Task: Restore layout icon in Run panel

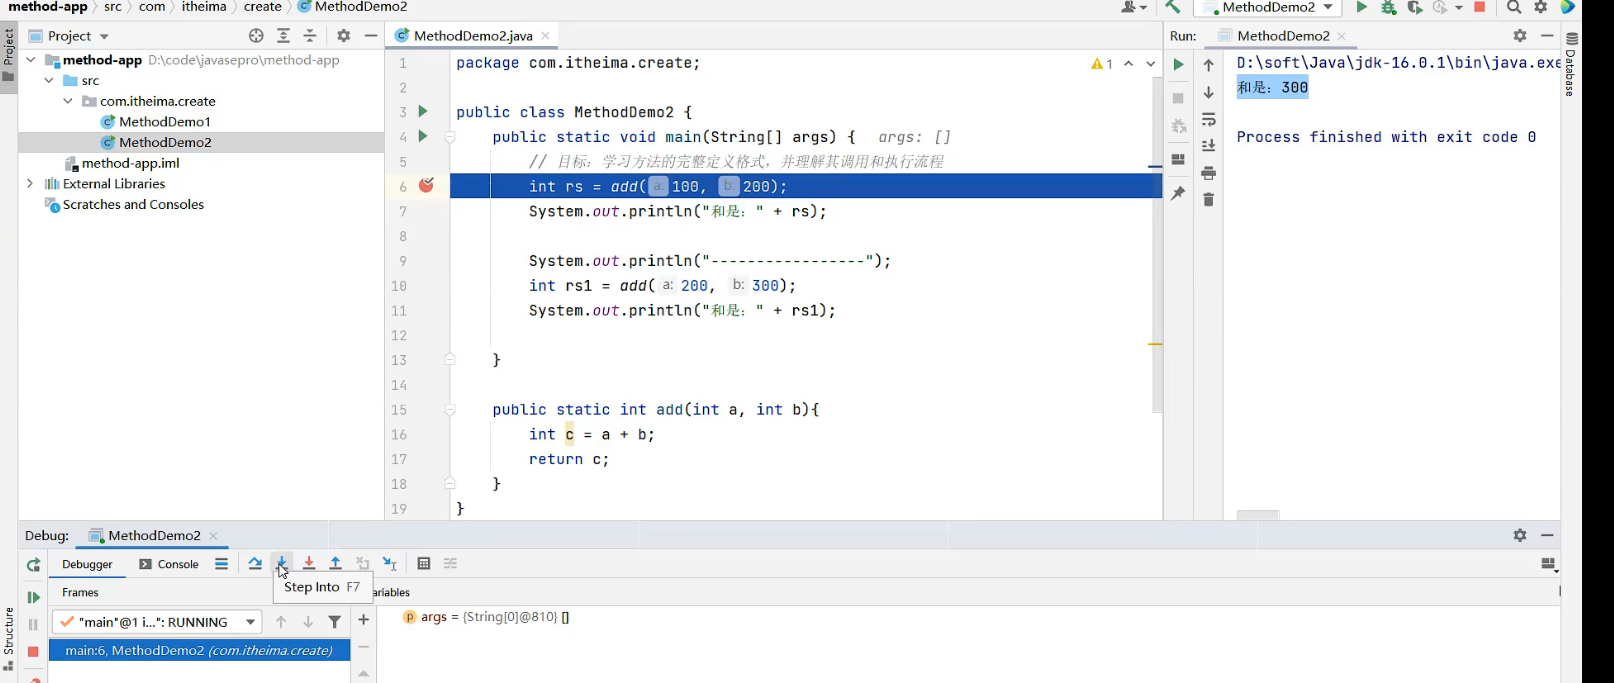Action: click(1178, 160)
